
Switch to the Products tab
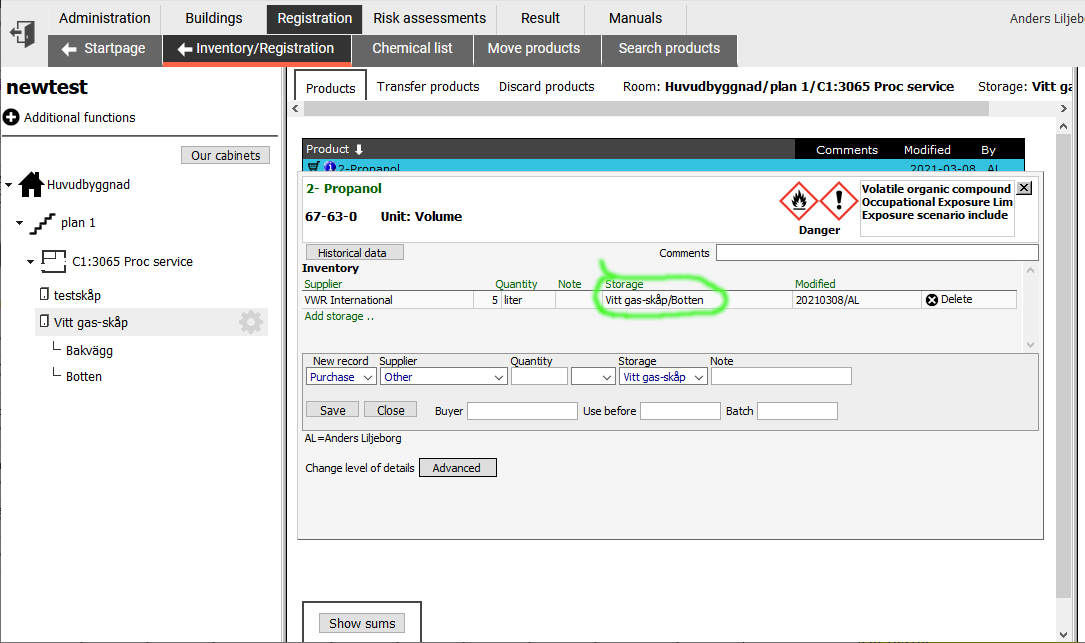click(331, 87)
